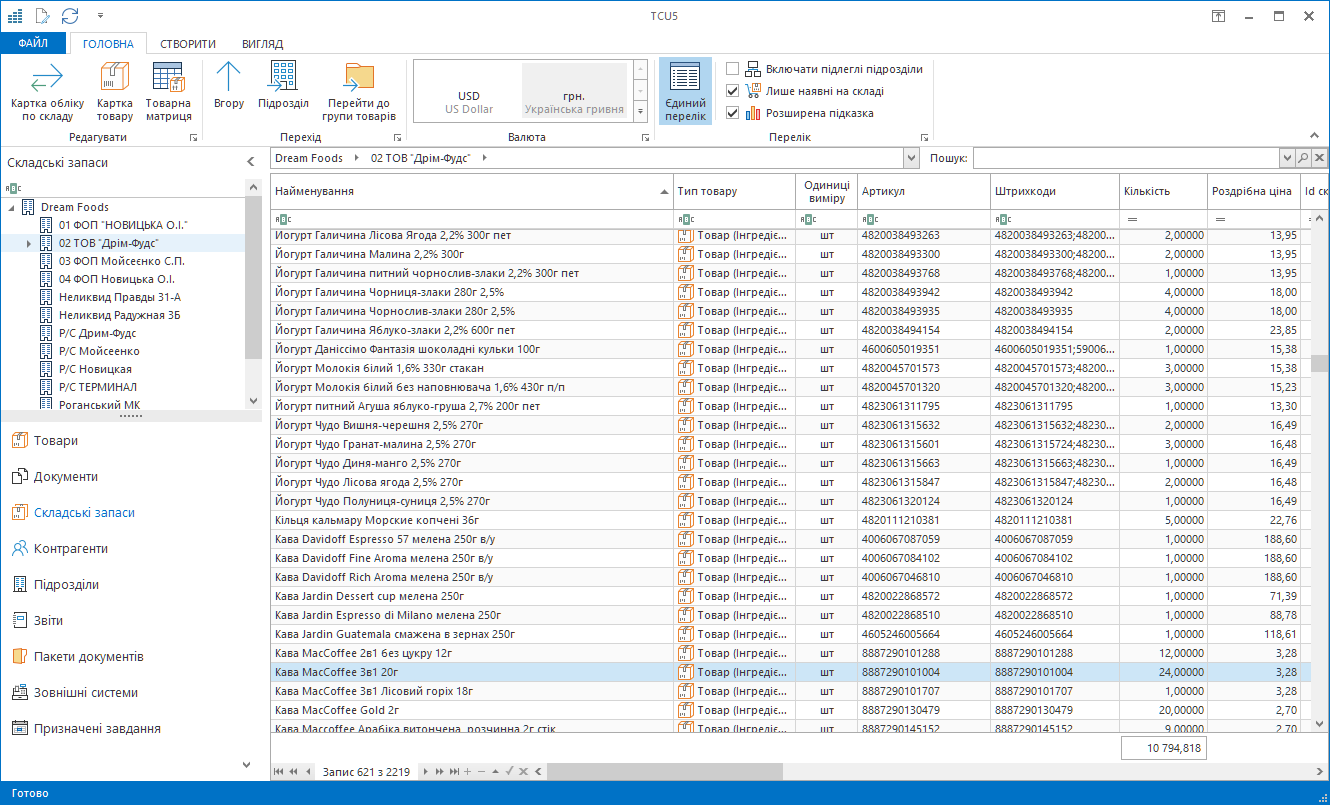The height and width of the screenshot is (805, 1330).
Task: Click Кількість column header
Action: click(1163, 191)
